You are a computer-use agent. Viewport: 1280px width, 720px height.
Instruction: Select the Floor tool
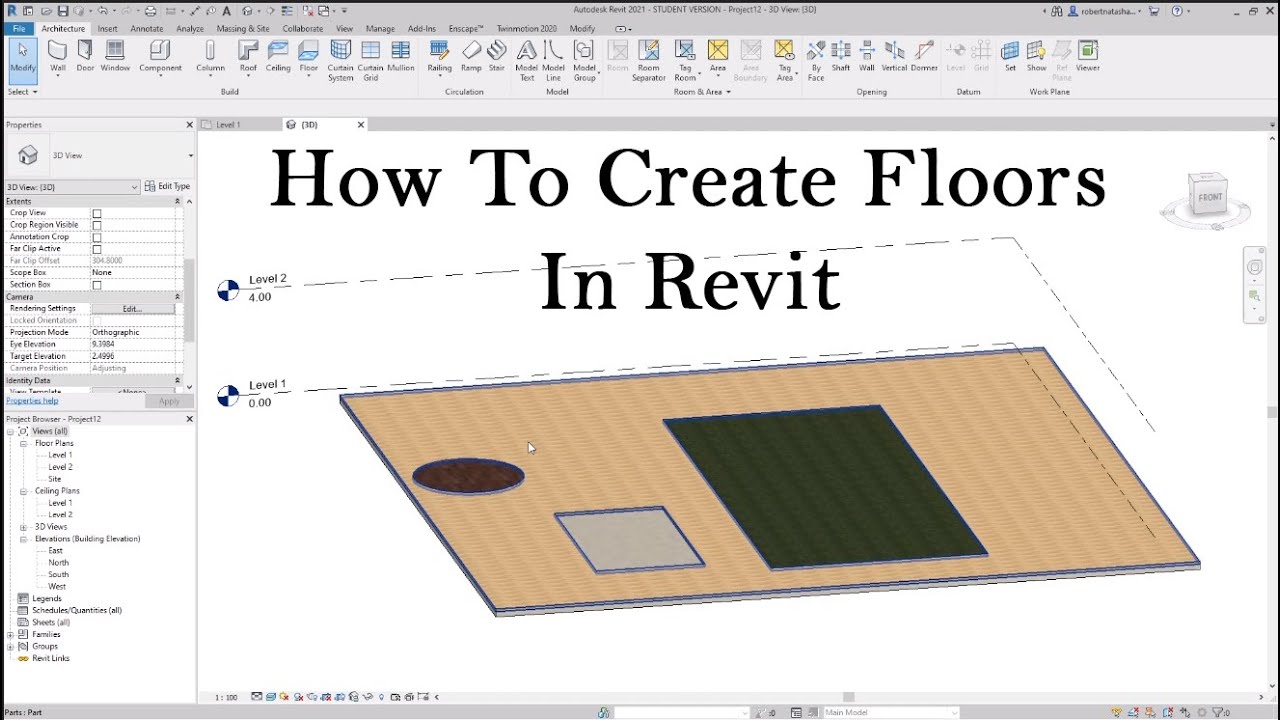click(309, 57)
